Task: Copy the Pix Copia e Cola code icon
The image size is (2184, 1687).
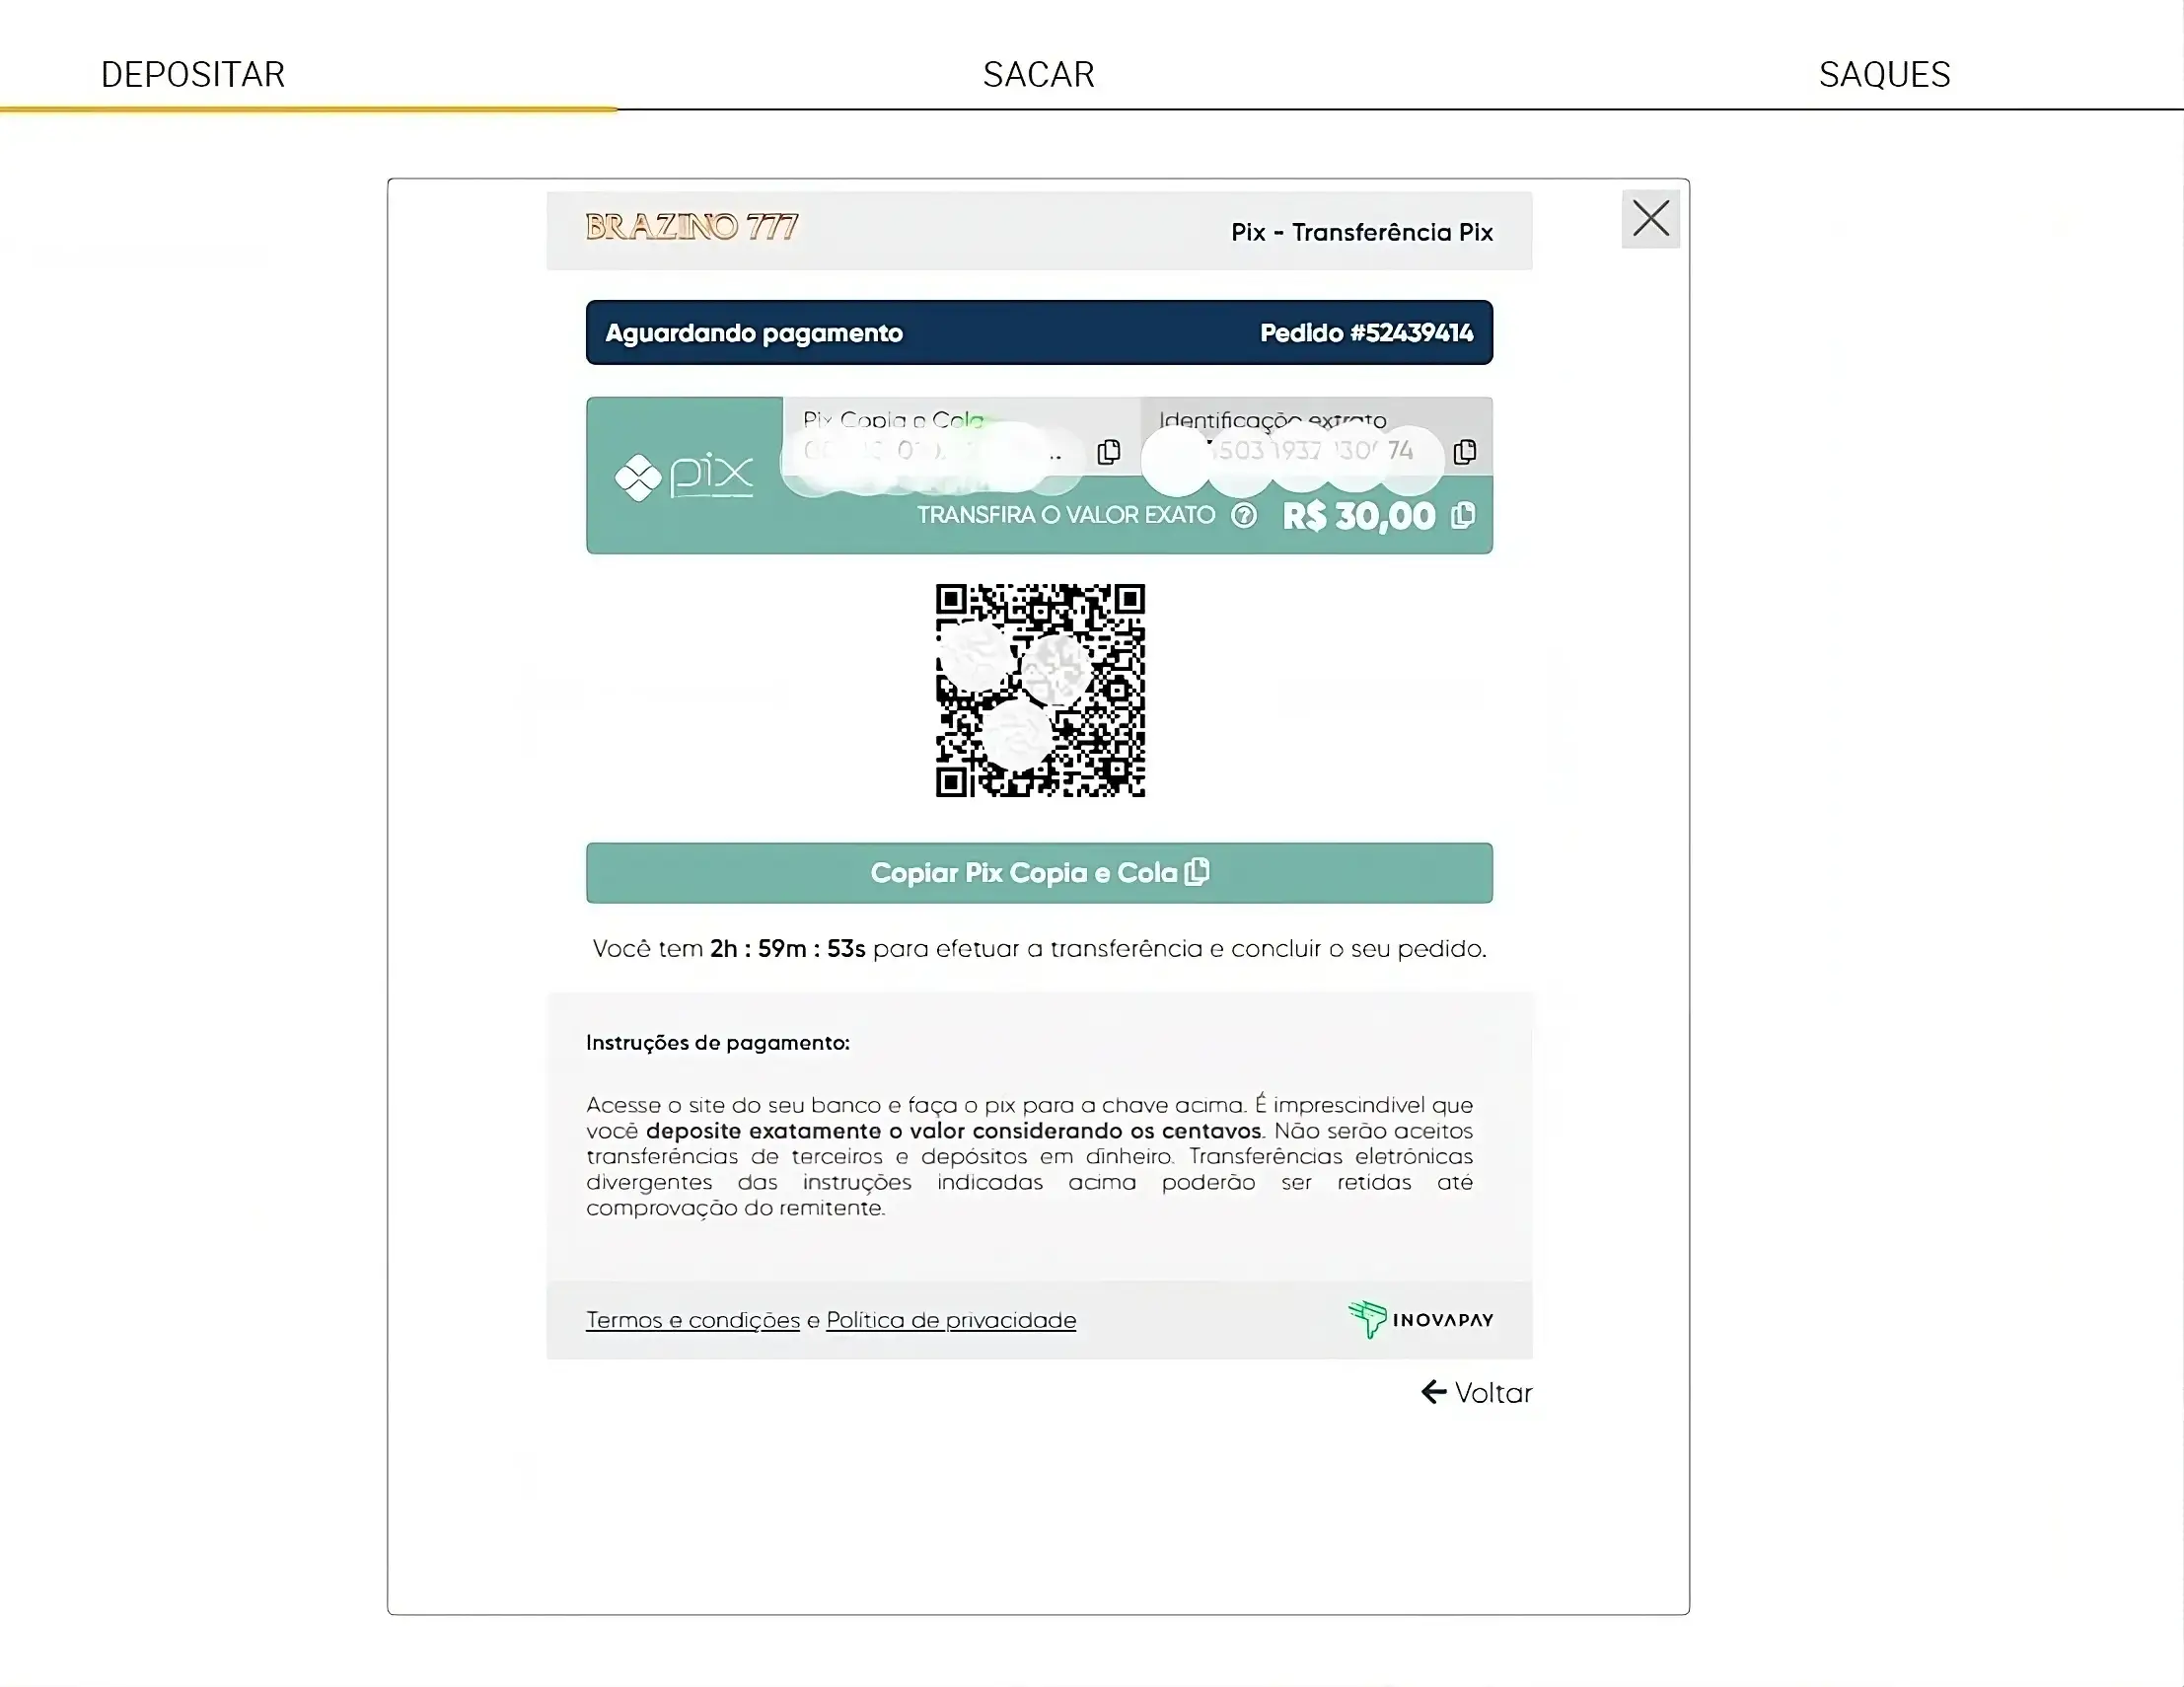Action: point(1108,452)
